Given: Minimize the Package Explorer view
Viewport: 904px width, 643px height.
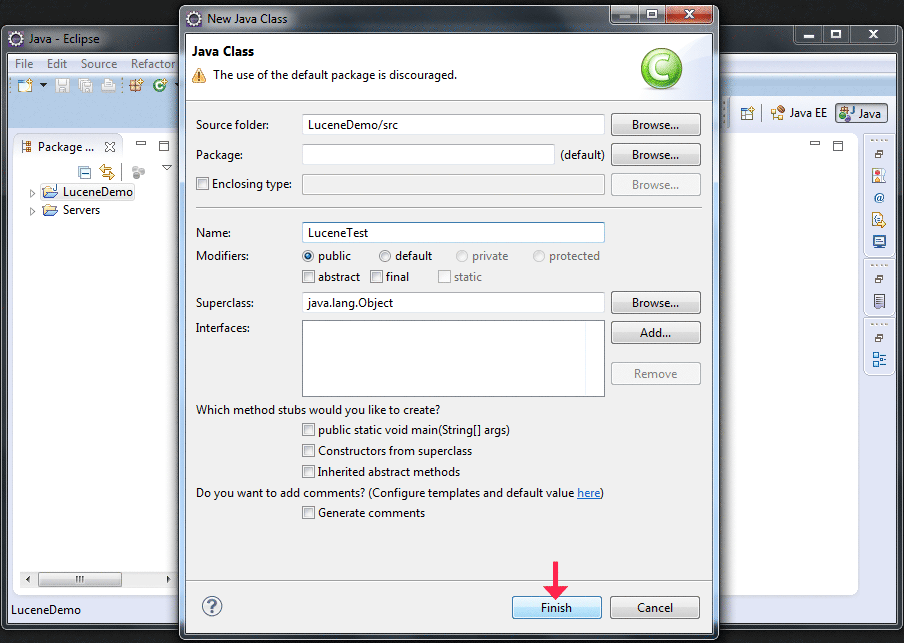Looking at the screenshot, I should point(141,143).
